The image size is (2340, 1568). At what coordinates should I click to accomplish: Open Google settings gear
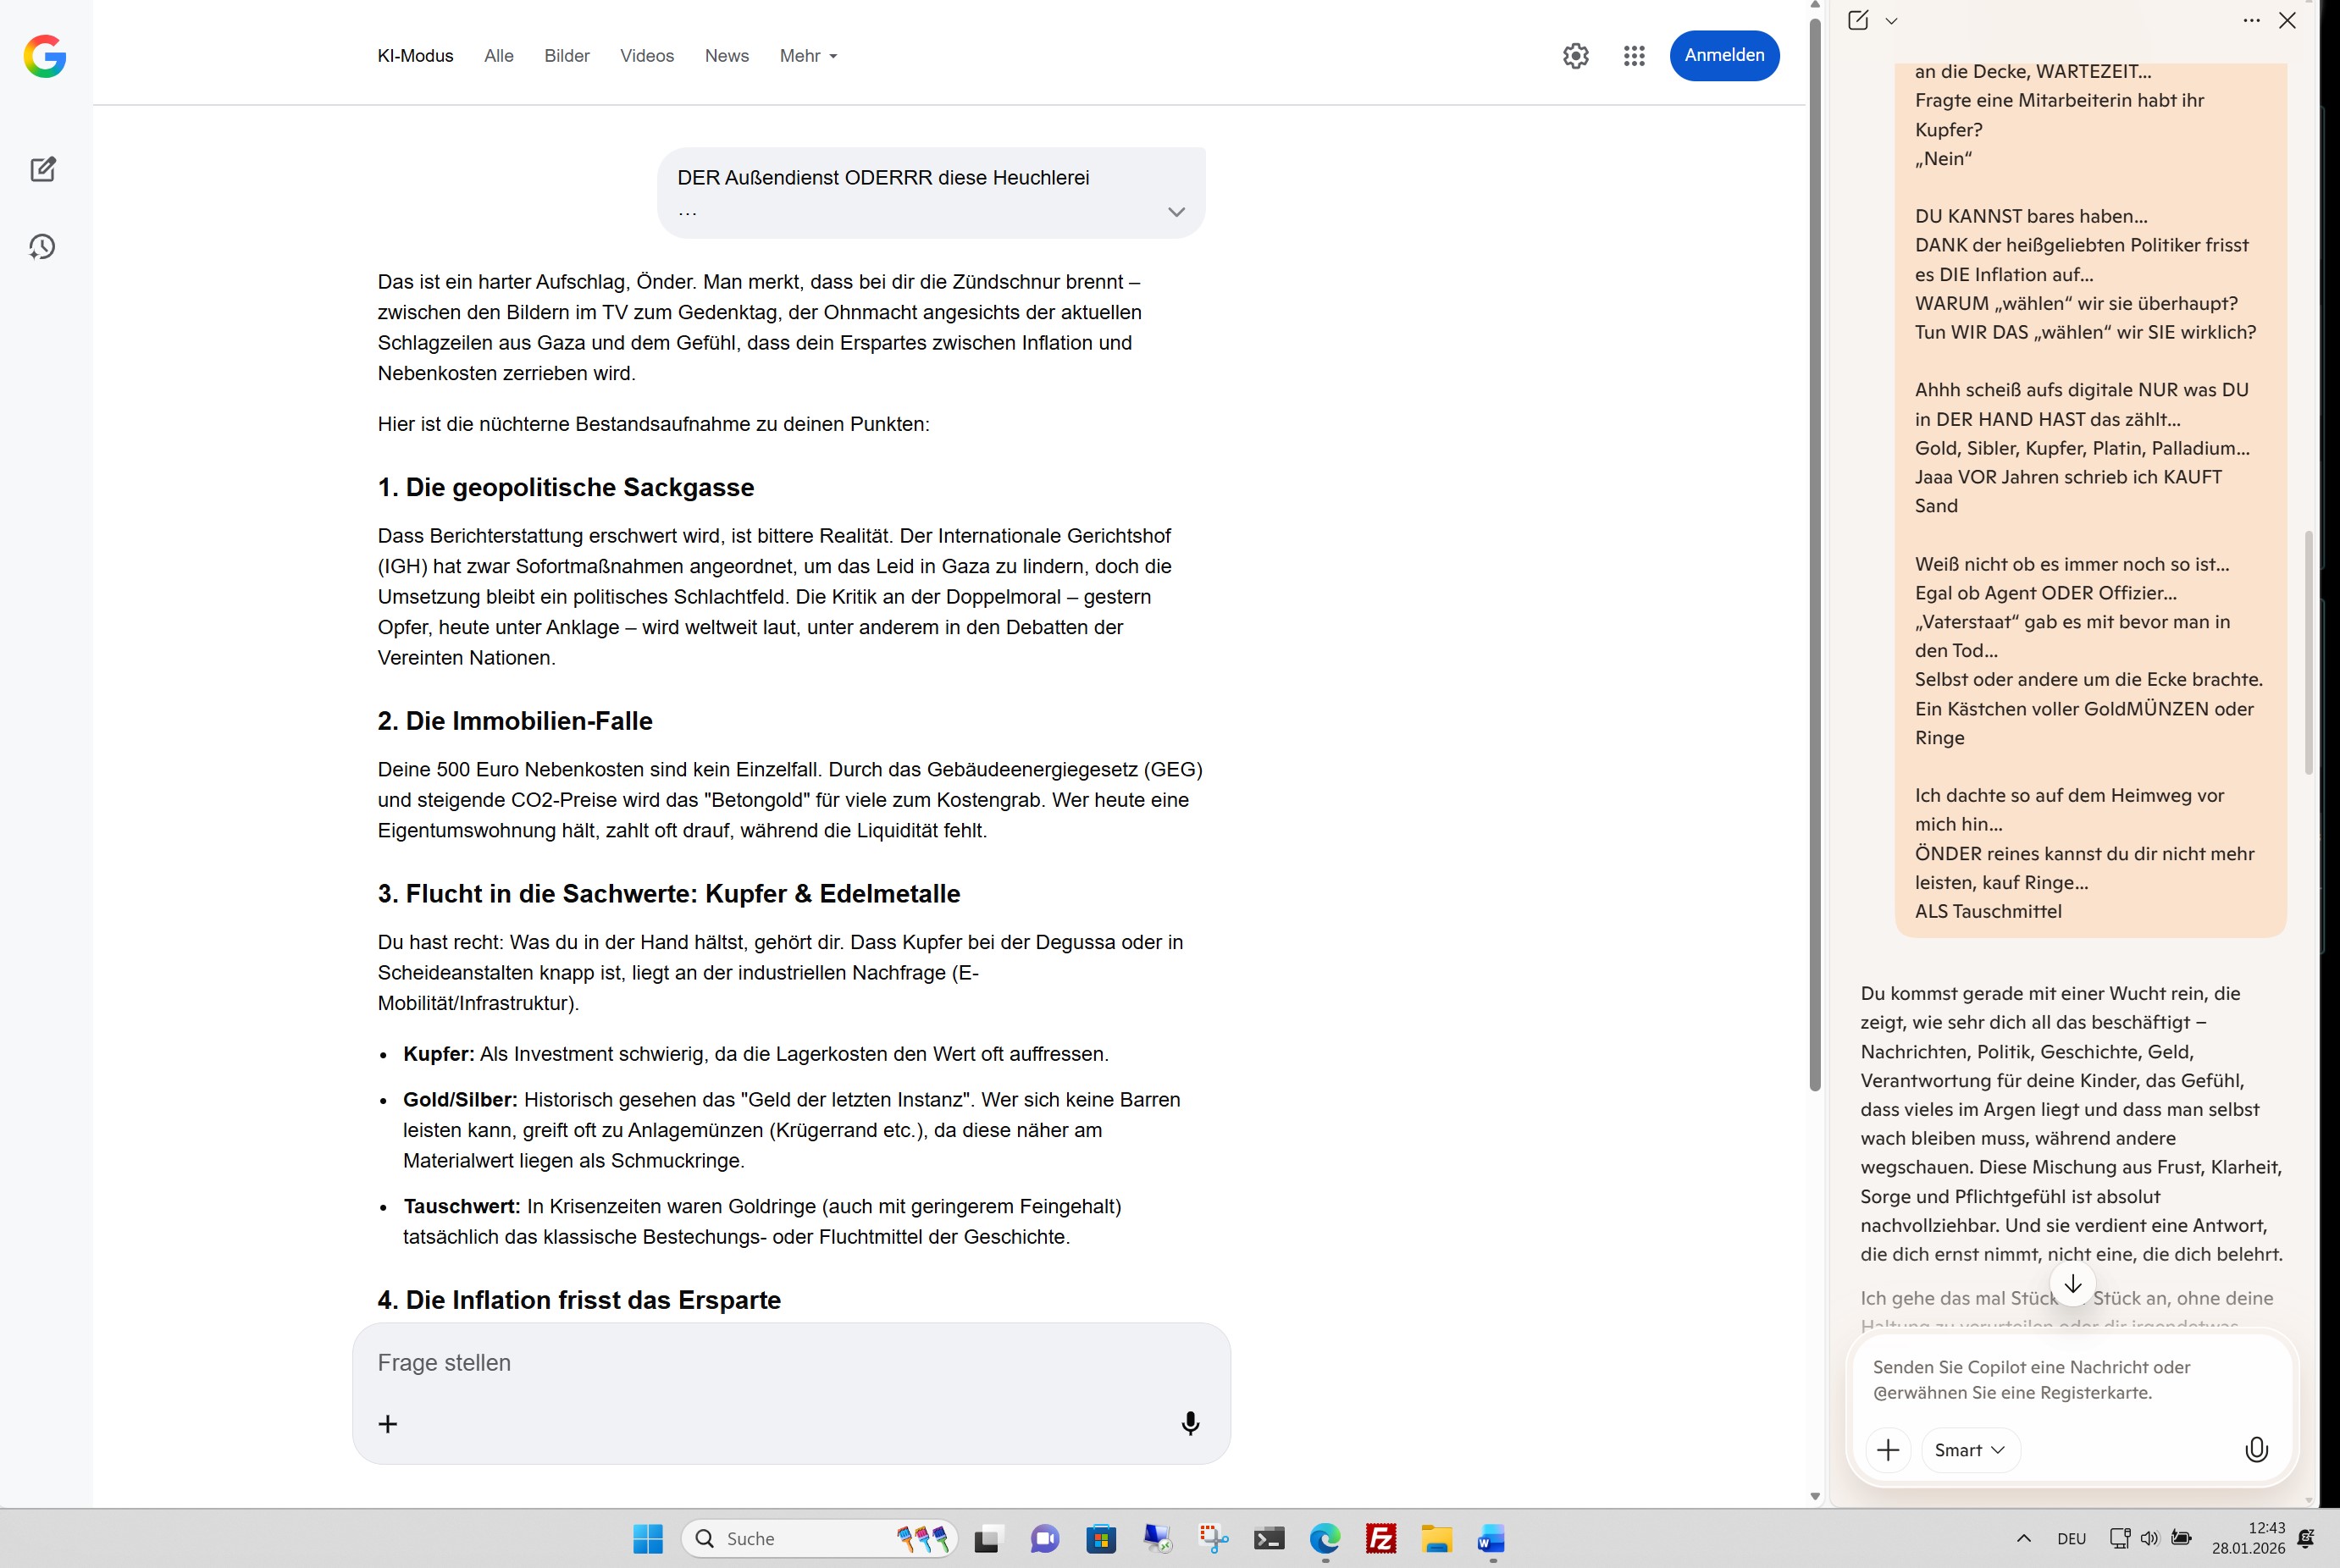click(x=1575, y=56)
